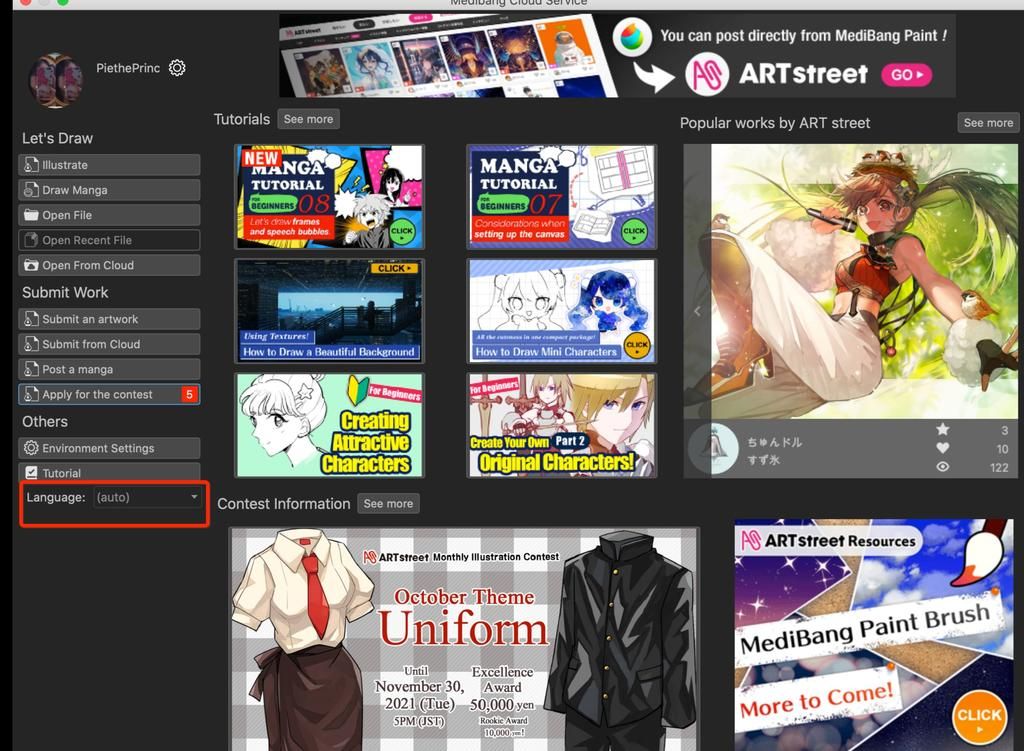Screen dimensions: 1024x751
Task: Open ARTstreet Resources MediBang Paint Brush banner
Action: click(874, 635)
